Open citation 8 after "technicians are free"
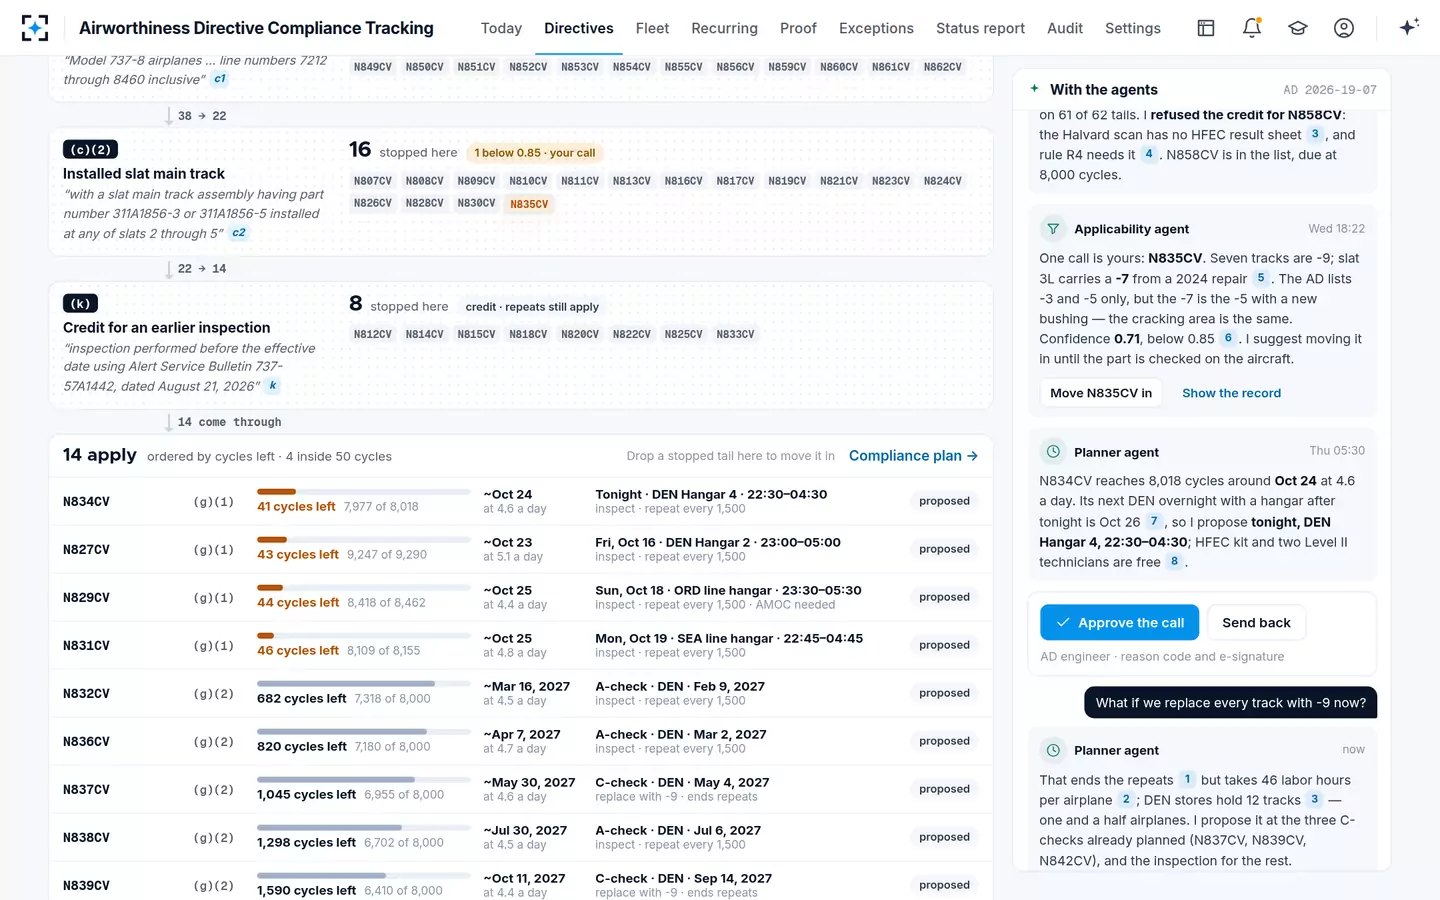 pyautogui.click(x=1174, y=561)
